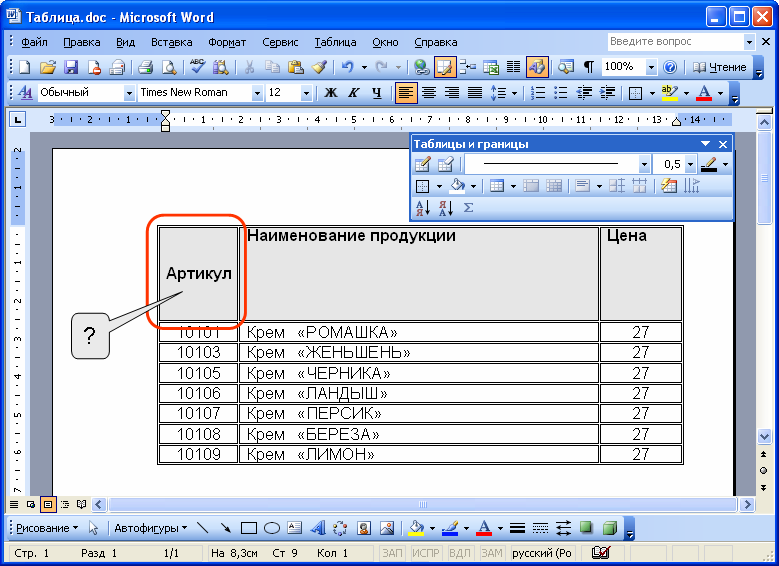The image size is (779, 566).
Task: Insert a hyperlink (globe icon)
Action: click(x=421, y=67)
